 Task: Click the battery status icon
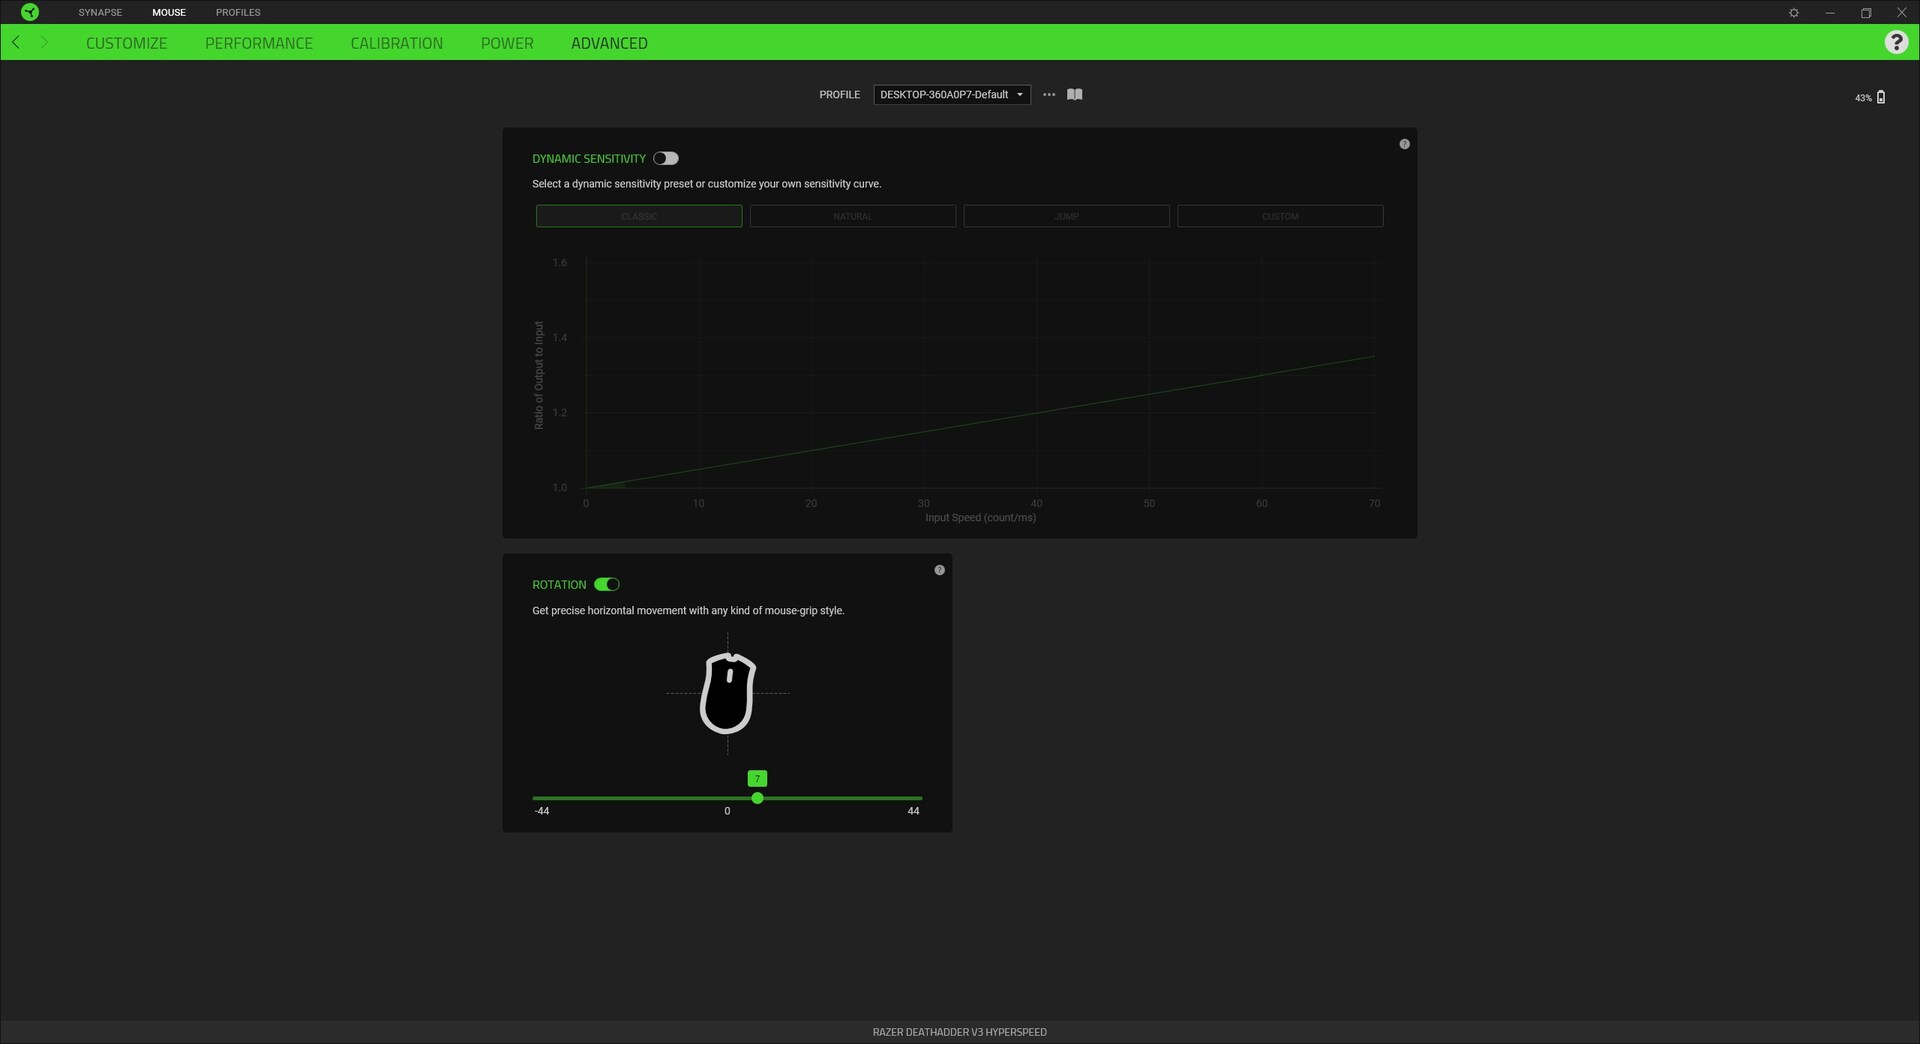point(1881,97)
